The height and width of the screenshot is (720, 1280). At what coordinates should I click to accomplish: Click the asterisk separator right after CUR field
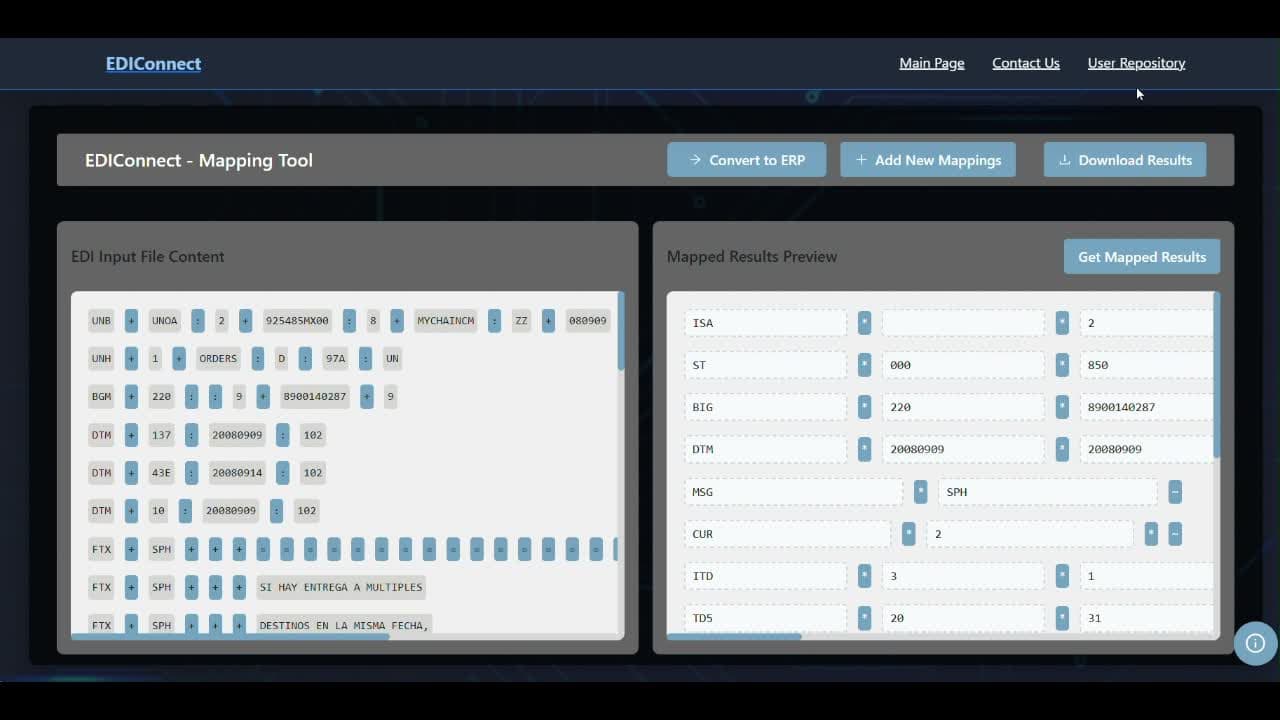[908, 534]
